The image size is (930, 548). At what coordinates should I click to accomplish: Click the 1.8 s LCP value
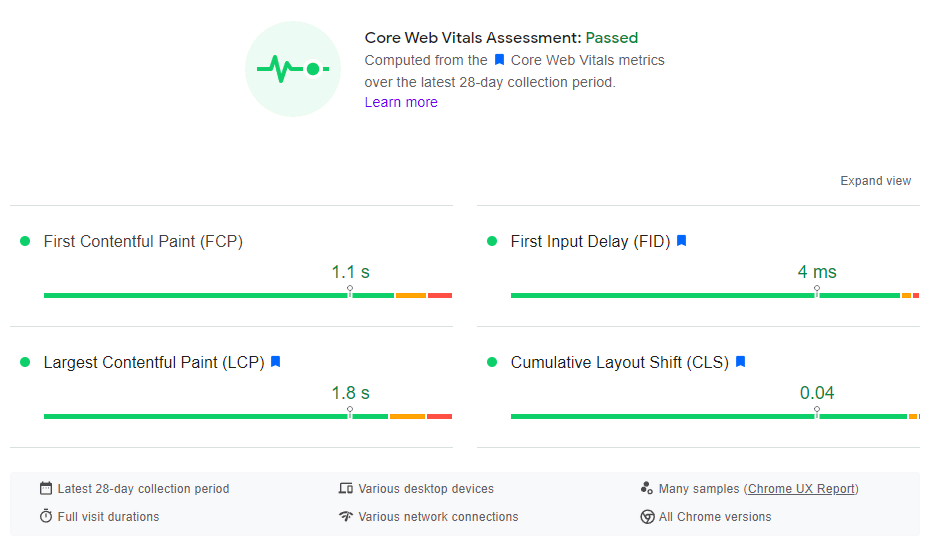coord(351,393)
